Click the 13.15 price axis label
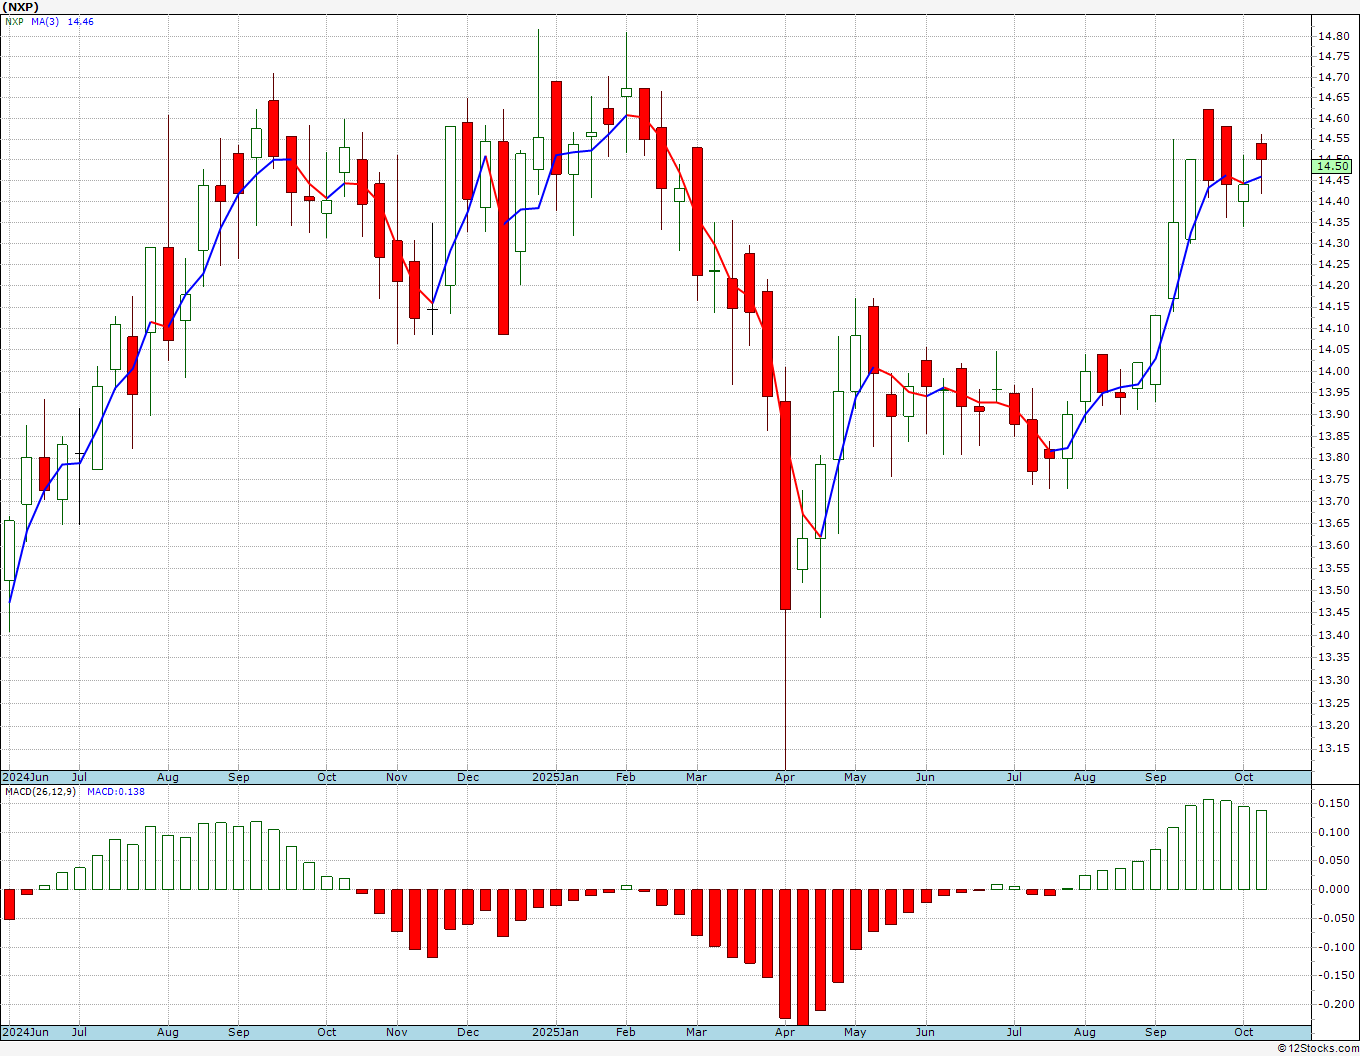The width and height of the screenshot is (1360, 1056). click(x=1334, y=748)
